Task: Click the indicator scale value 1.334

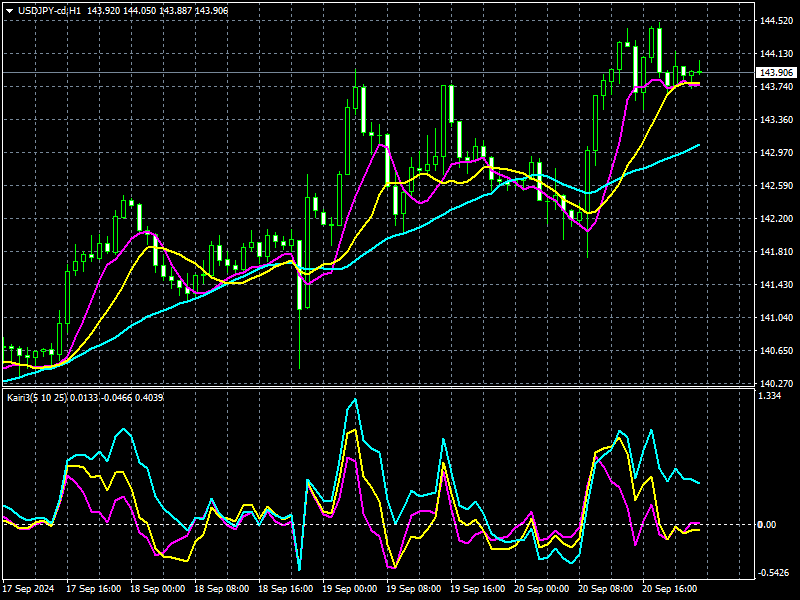Action: pyautogui.click(x=770, y=396)
